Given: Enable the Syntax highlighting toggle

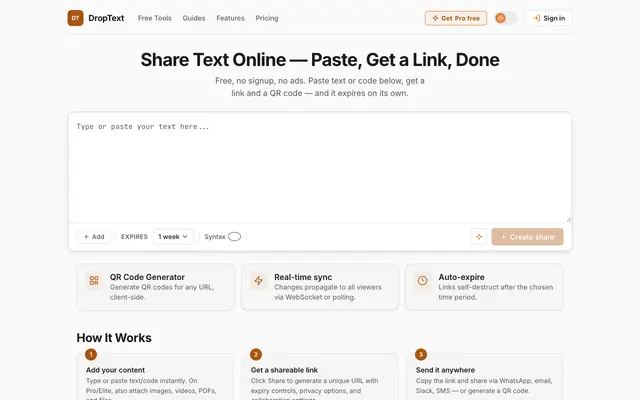Looking at the screenshot, I should (x=234, y=237).
